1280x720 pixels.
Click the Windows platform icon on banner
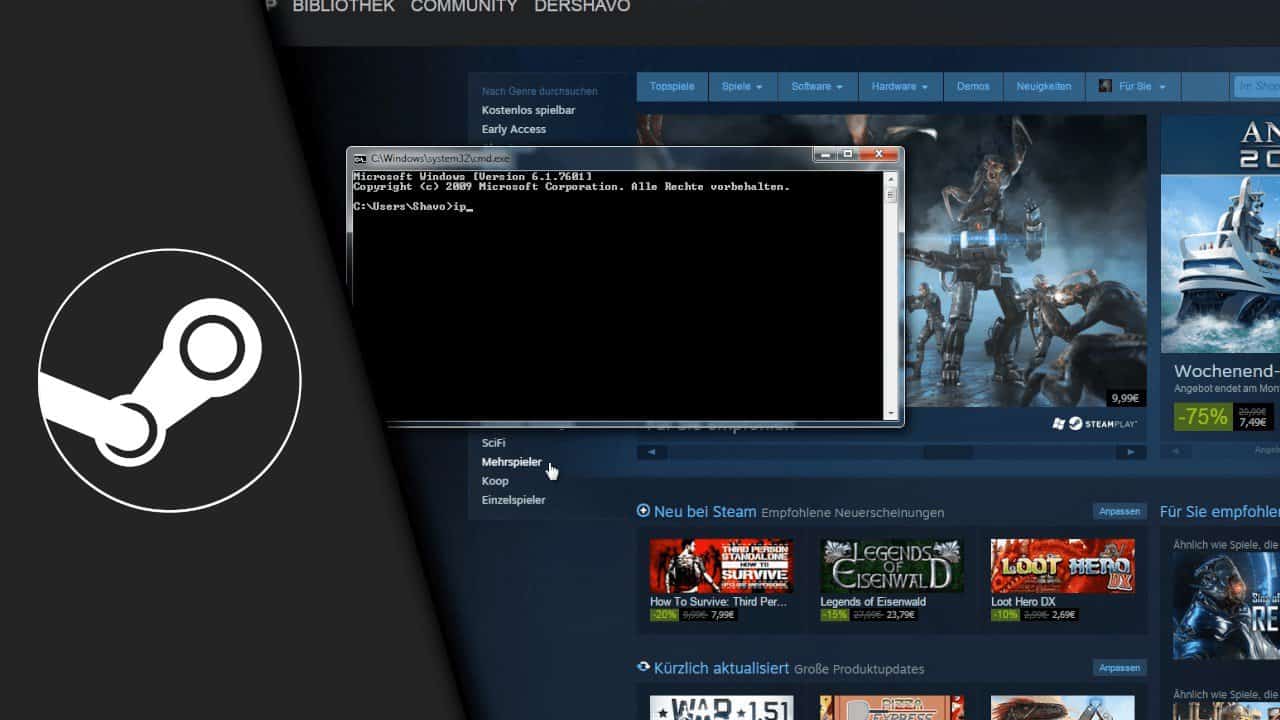(x=1059, y=424)
